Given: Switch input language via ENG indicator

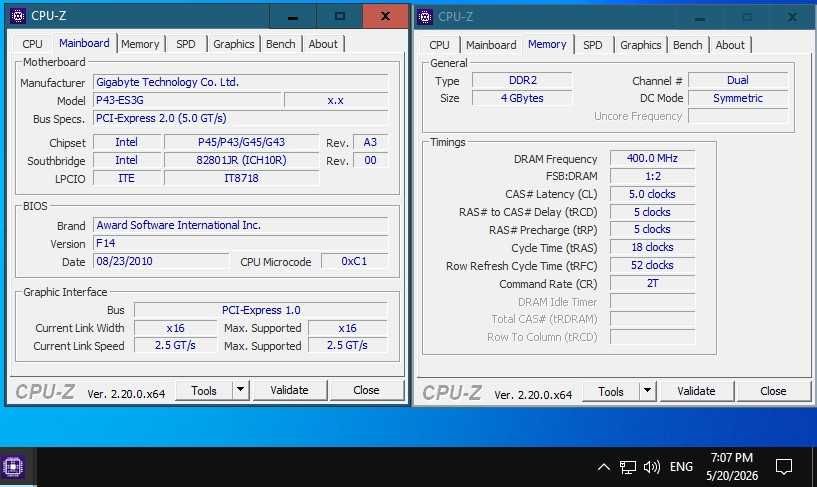Looking at the screenshot, I should point(681,467).
